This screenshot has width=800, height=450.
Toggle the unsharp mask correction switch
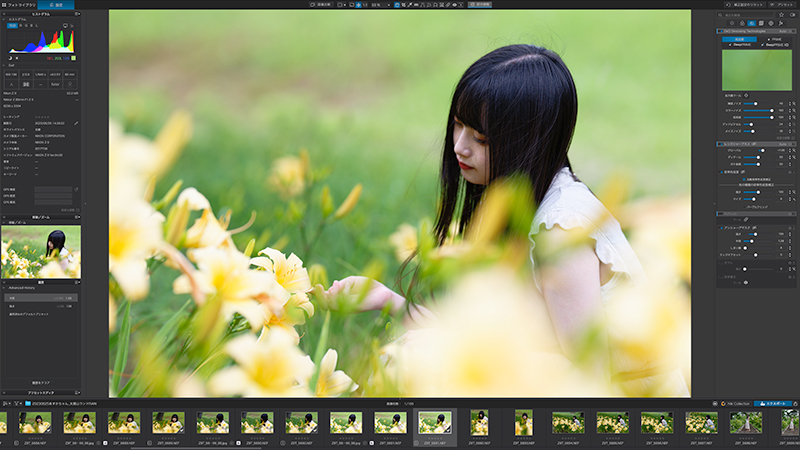721,228
